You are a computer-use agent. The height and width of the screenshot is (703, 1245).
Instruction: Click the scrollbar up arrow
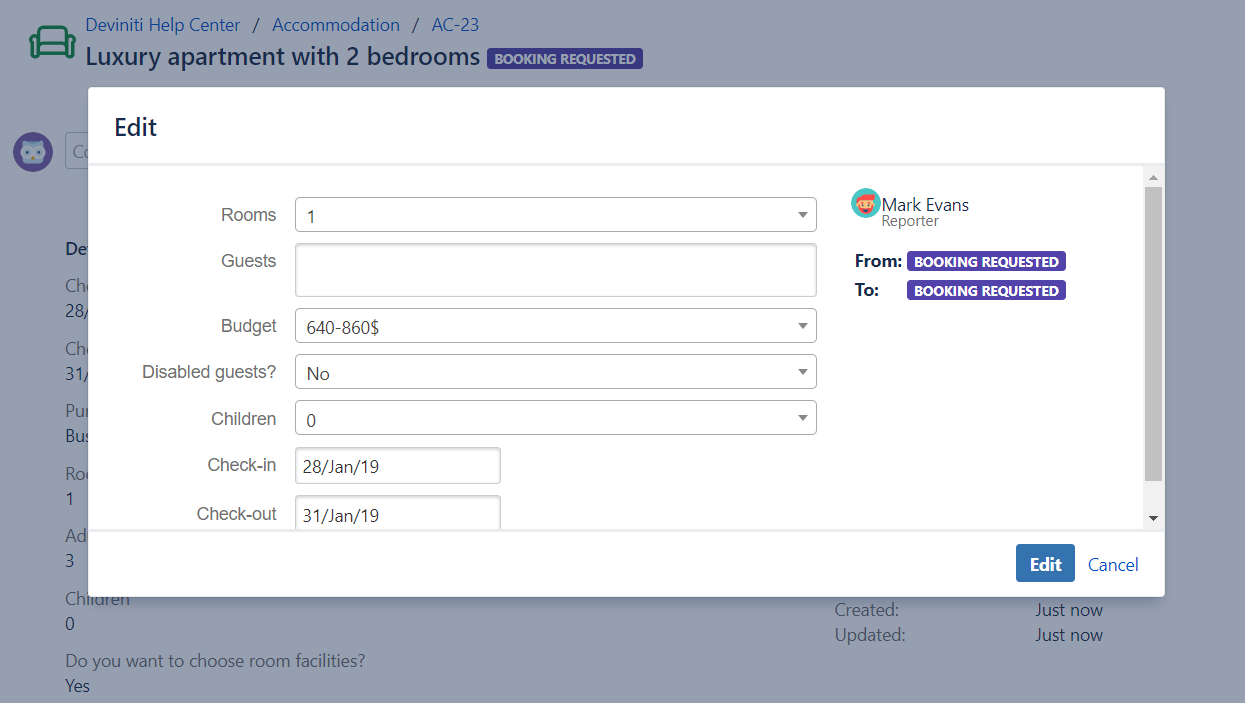point(1153,177)
